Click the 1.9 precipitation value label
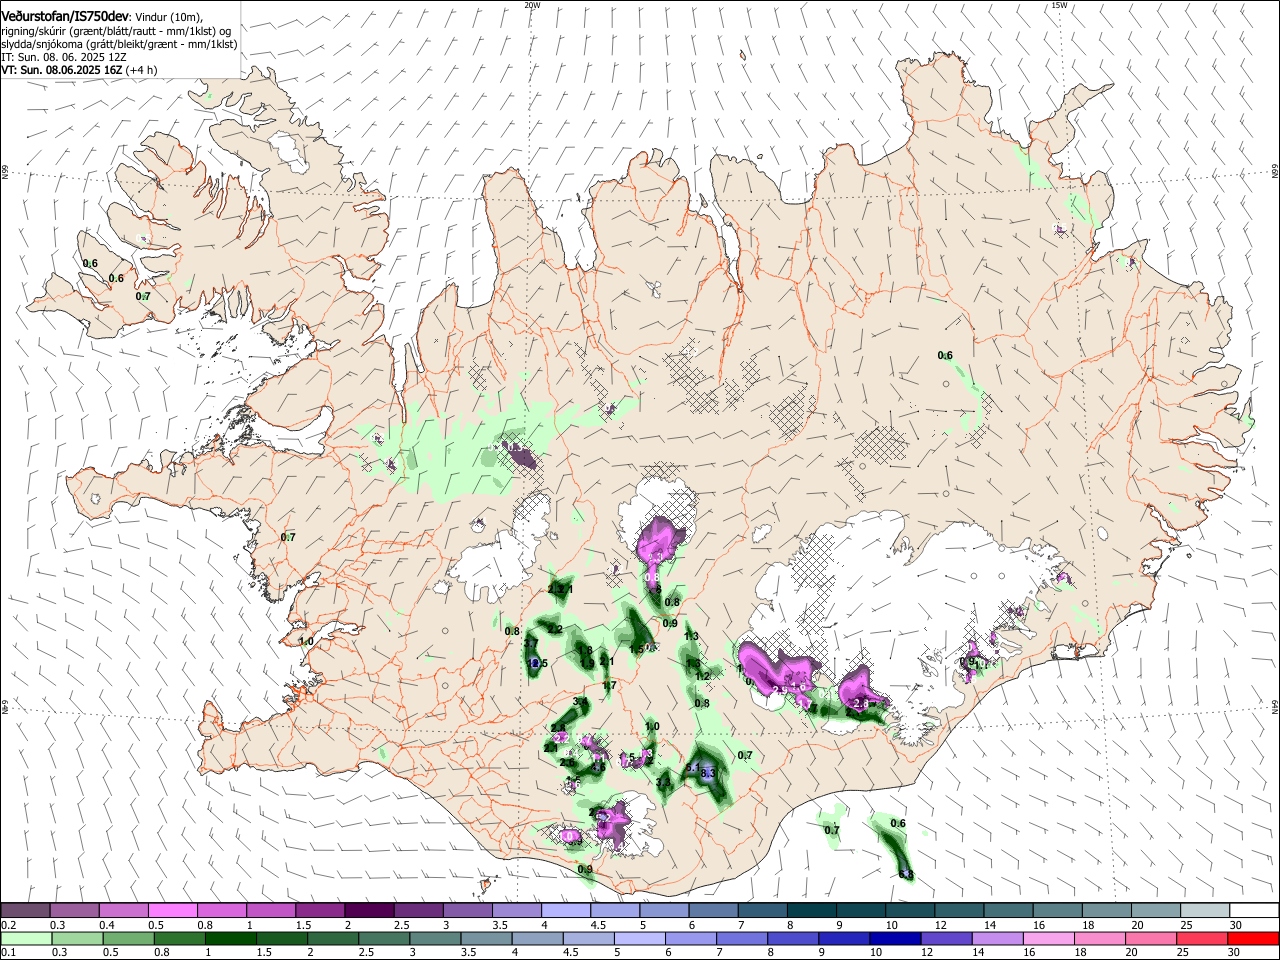The image size is (1280, 960). [587, 663]
